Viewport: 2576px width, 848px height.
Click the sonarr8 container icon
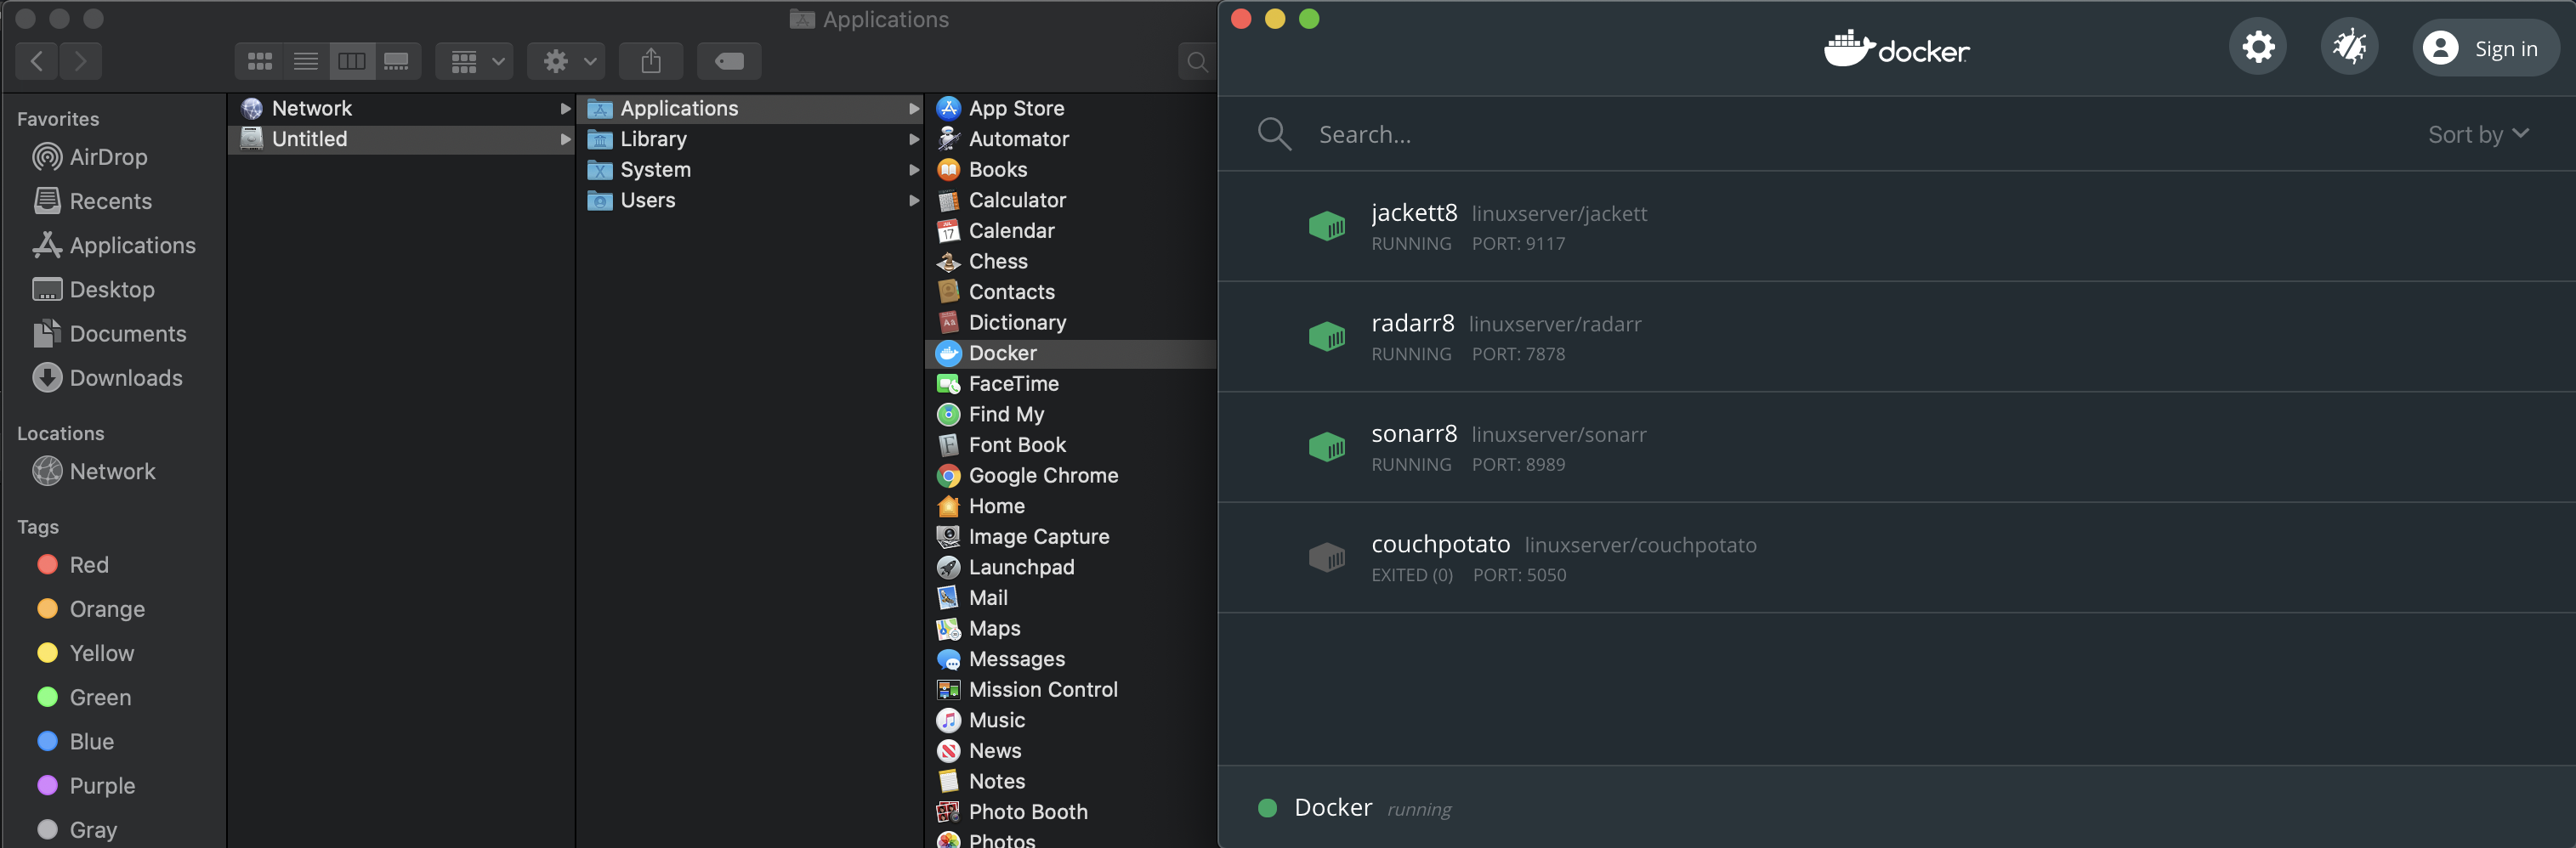coord(1327,447)
